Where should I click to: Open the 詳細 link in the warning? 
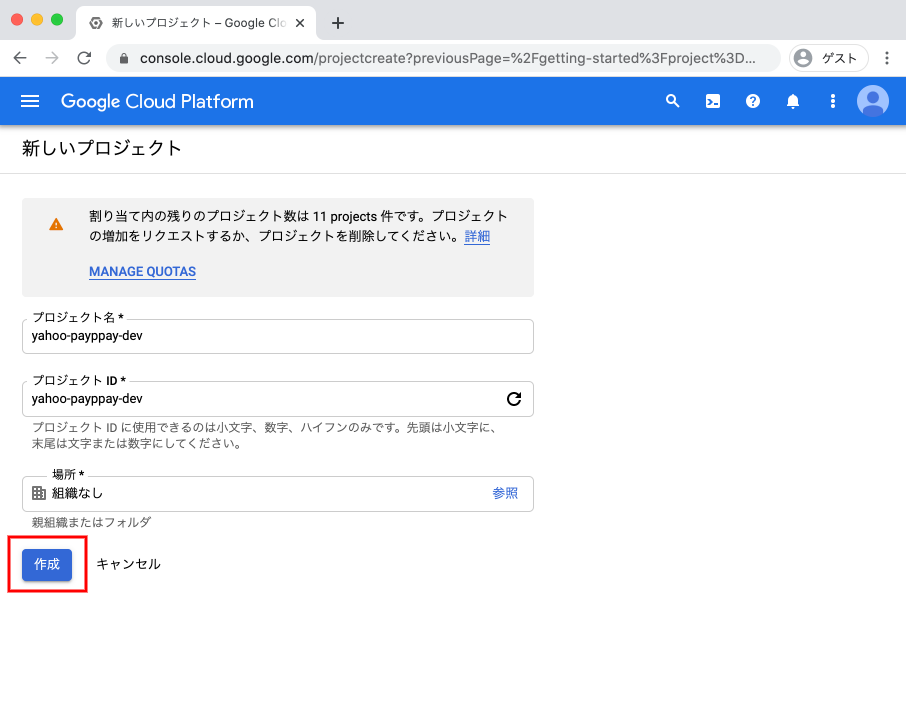[x=477, y=236]
